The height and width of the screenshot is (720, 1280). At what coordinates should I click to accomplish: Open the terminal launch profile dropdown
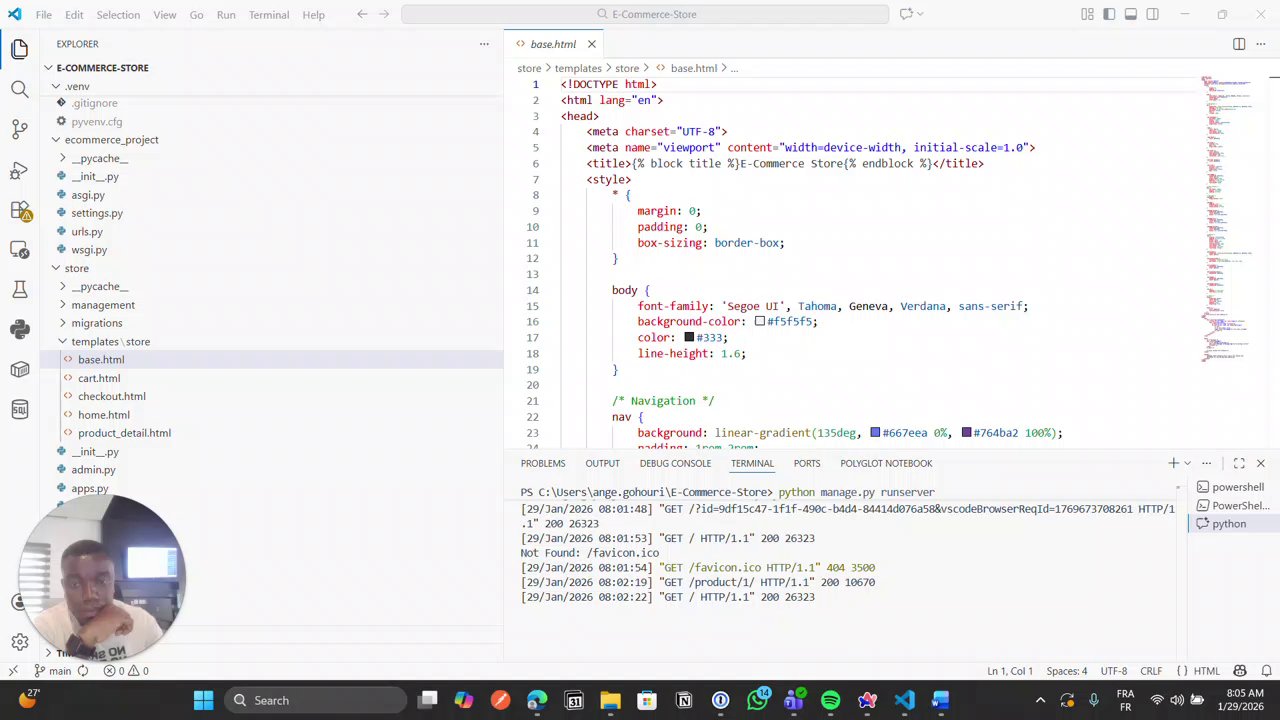pyautogui.click(x=1188, y=463)
